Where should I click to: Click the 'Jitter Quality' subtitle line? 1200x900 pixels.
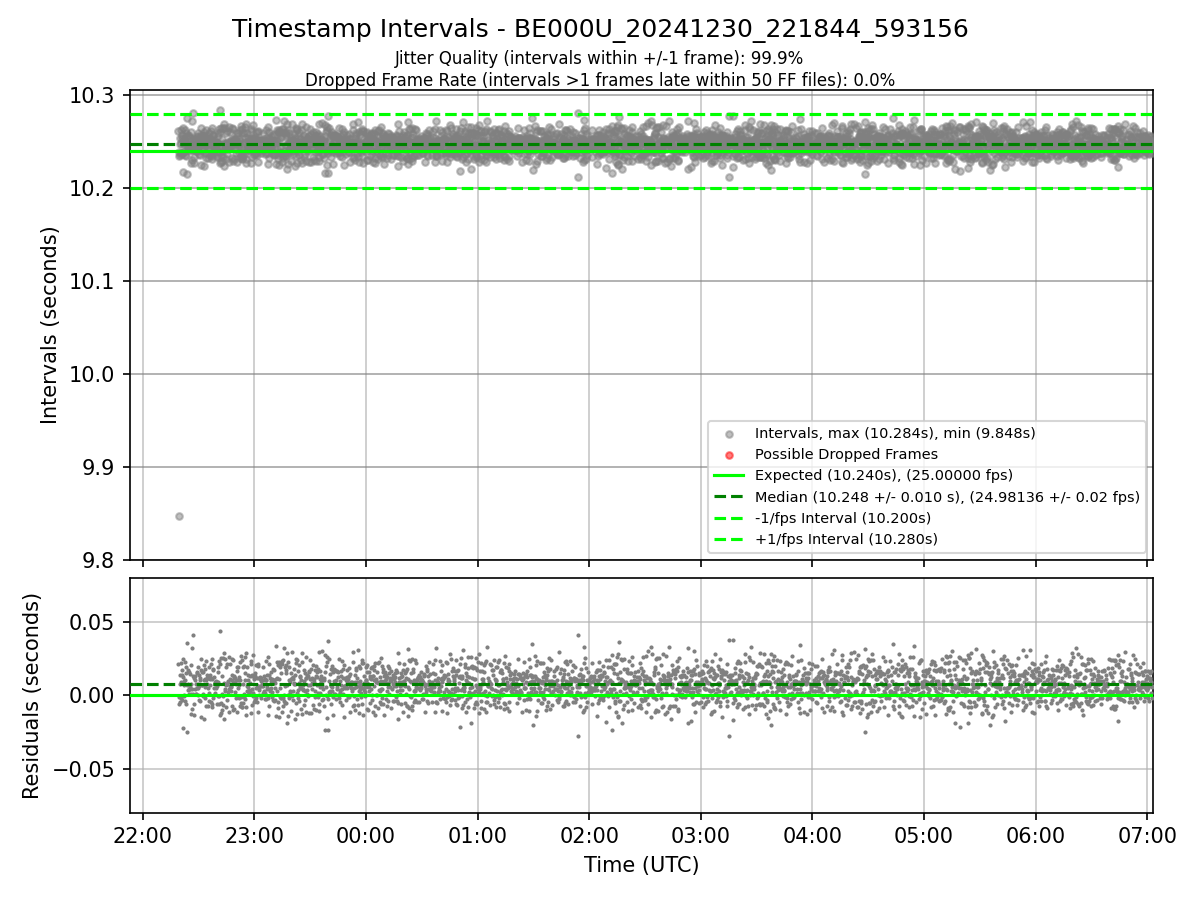tap(599, 58)
